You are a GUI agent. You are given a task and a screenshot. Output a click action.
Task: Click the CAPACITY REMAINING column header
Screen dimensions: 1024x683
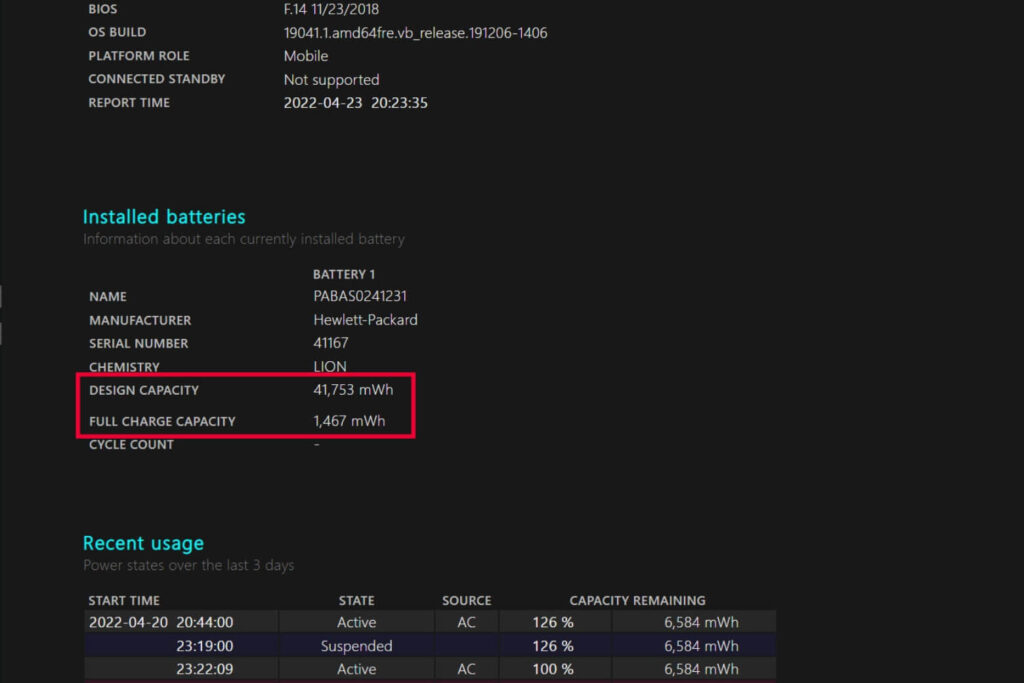[637, 600]
